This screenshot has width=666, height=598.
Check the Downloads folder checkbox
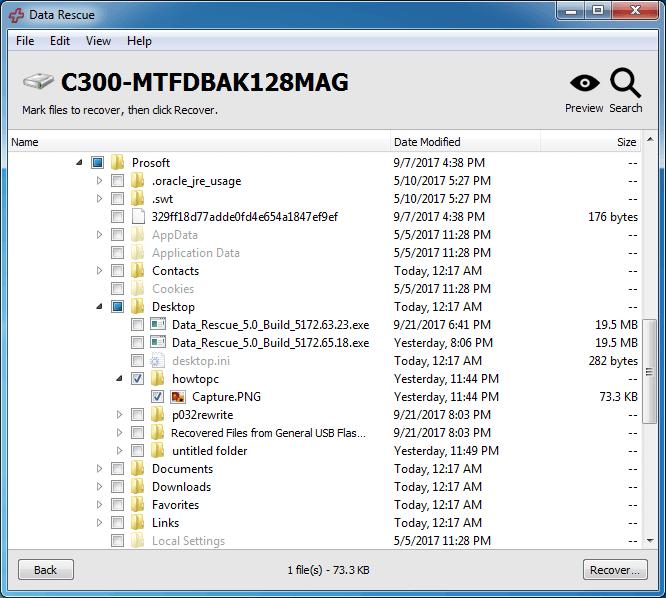pyautogui.click(x=117, y=487)
